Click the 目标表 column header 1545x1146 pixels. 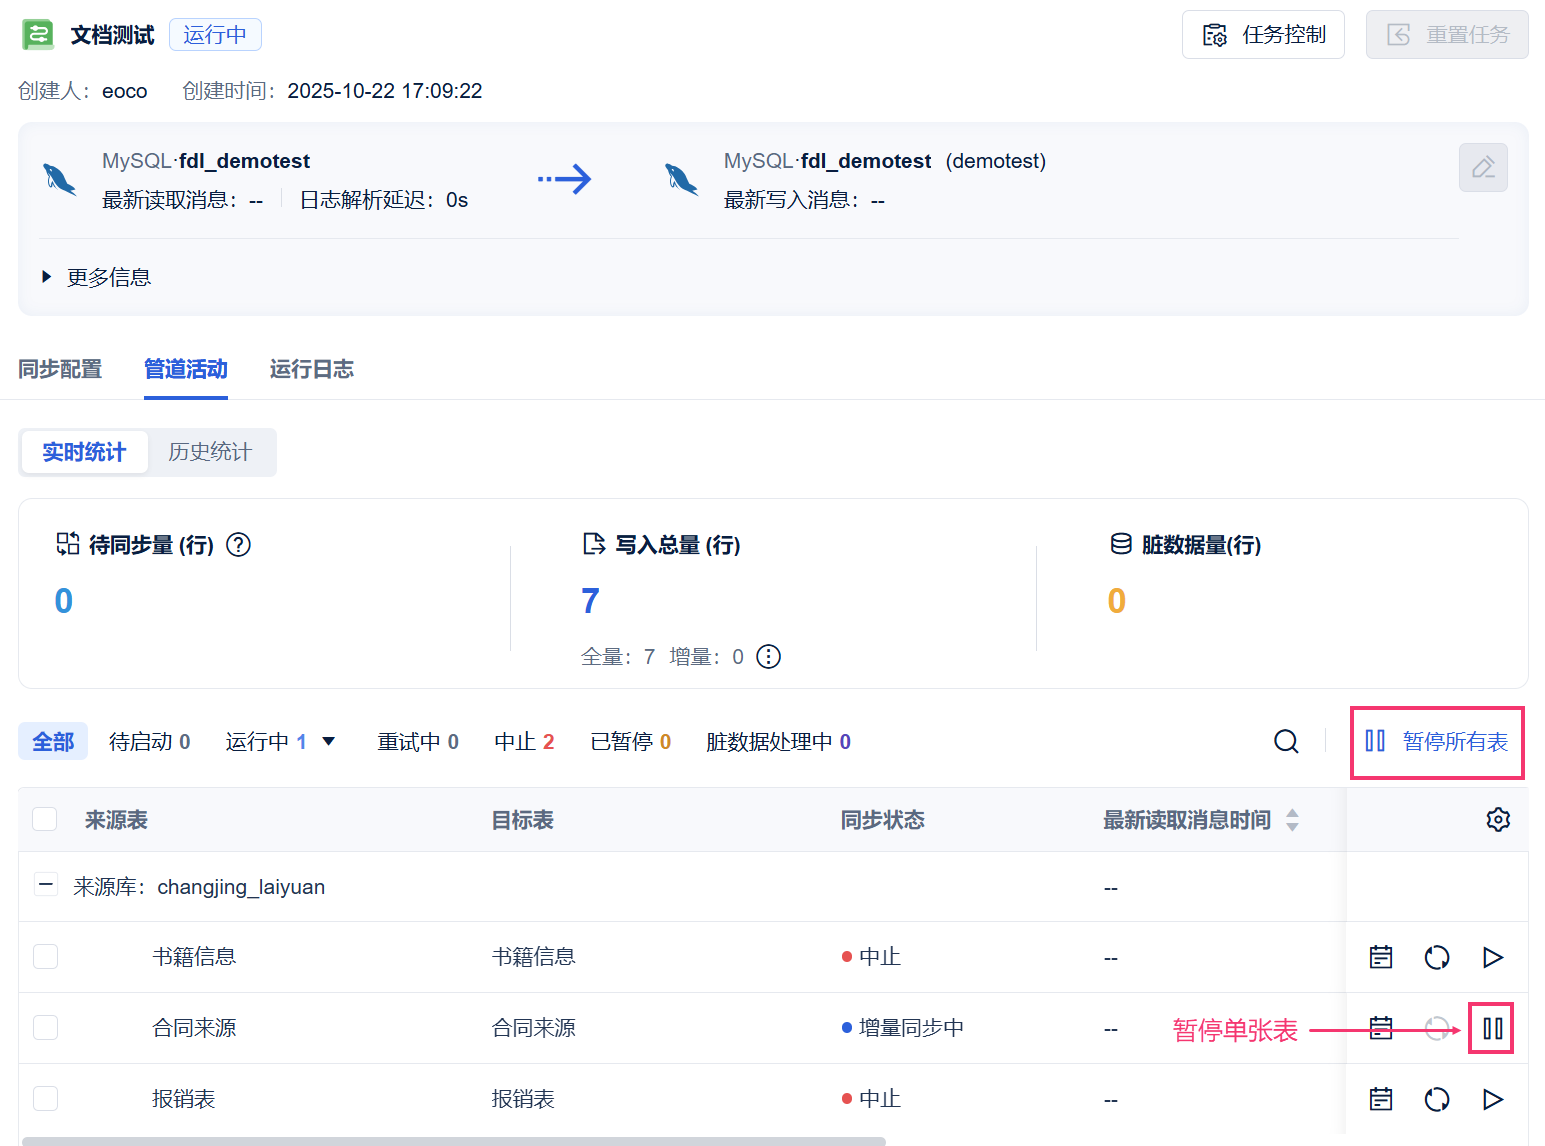tap(522, 820)
